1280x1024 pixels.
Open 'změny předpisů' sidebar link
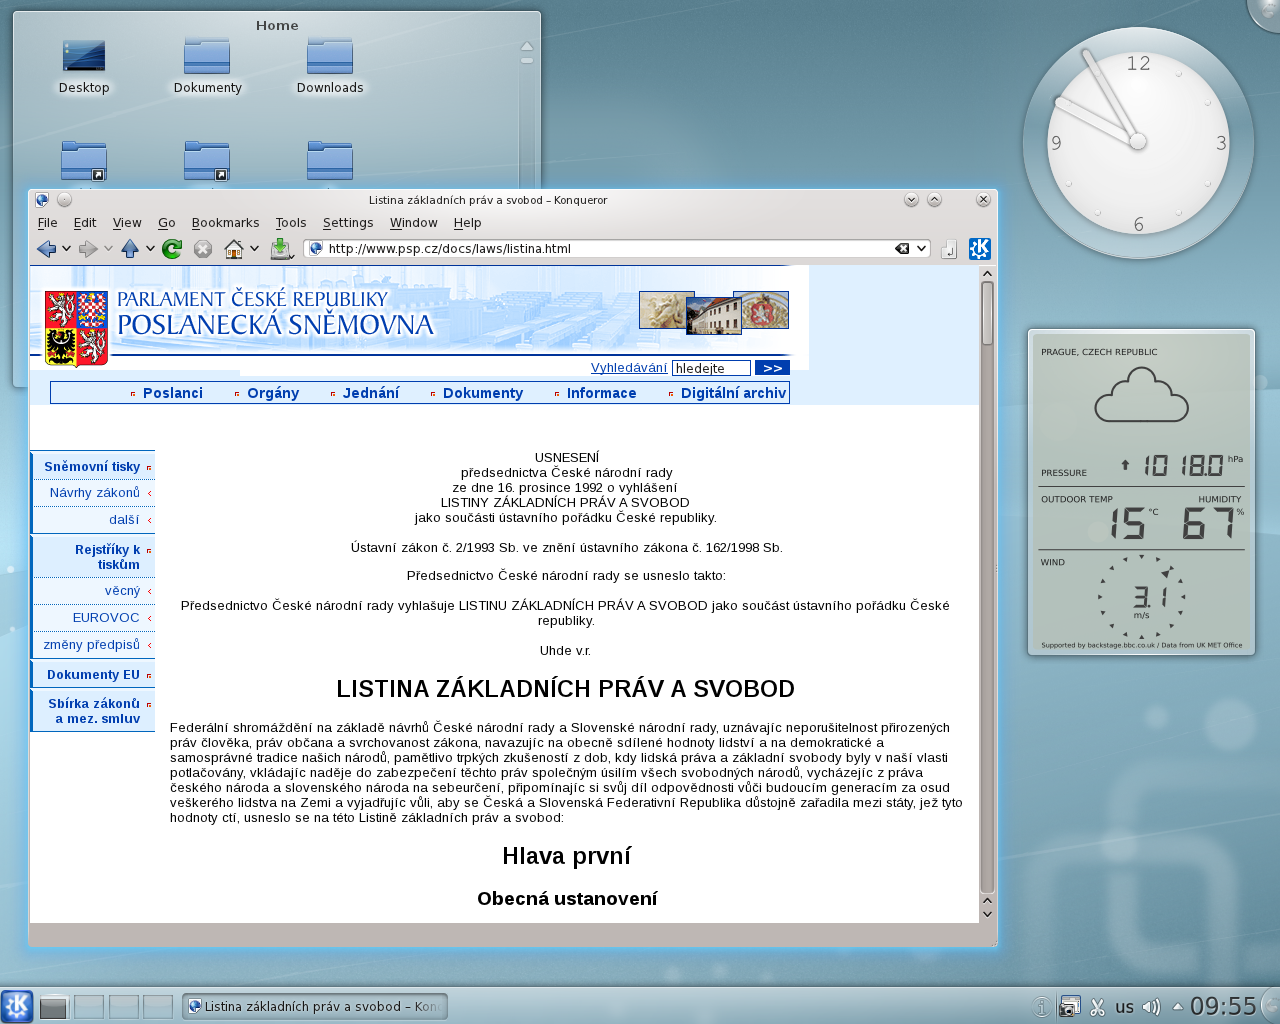click(92, 645)
